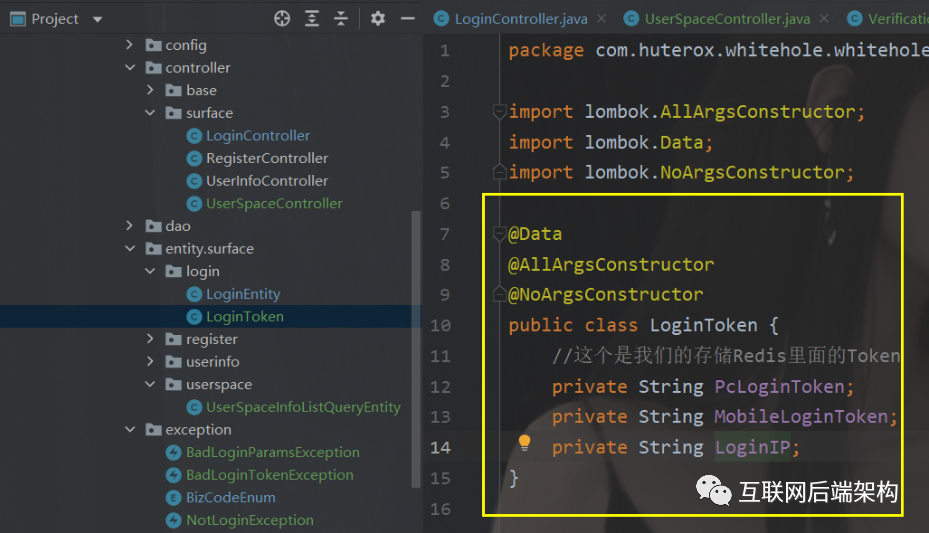
Task: Click the Collapse All icon in Project toolbar
Action: [341, 19]
